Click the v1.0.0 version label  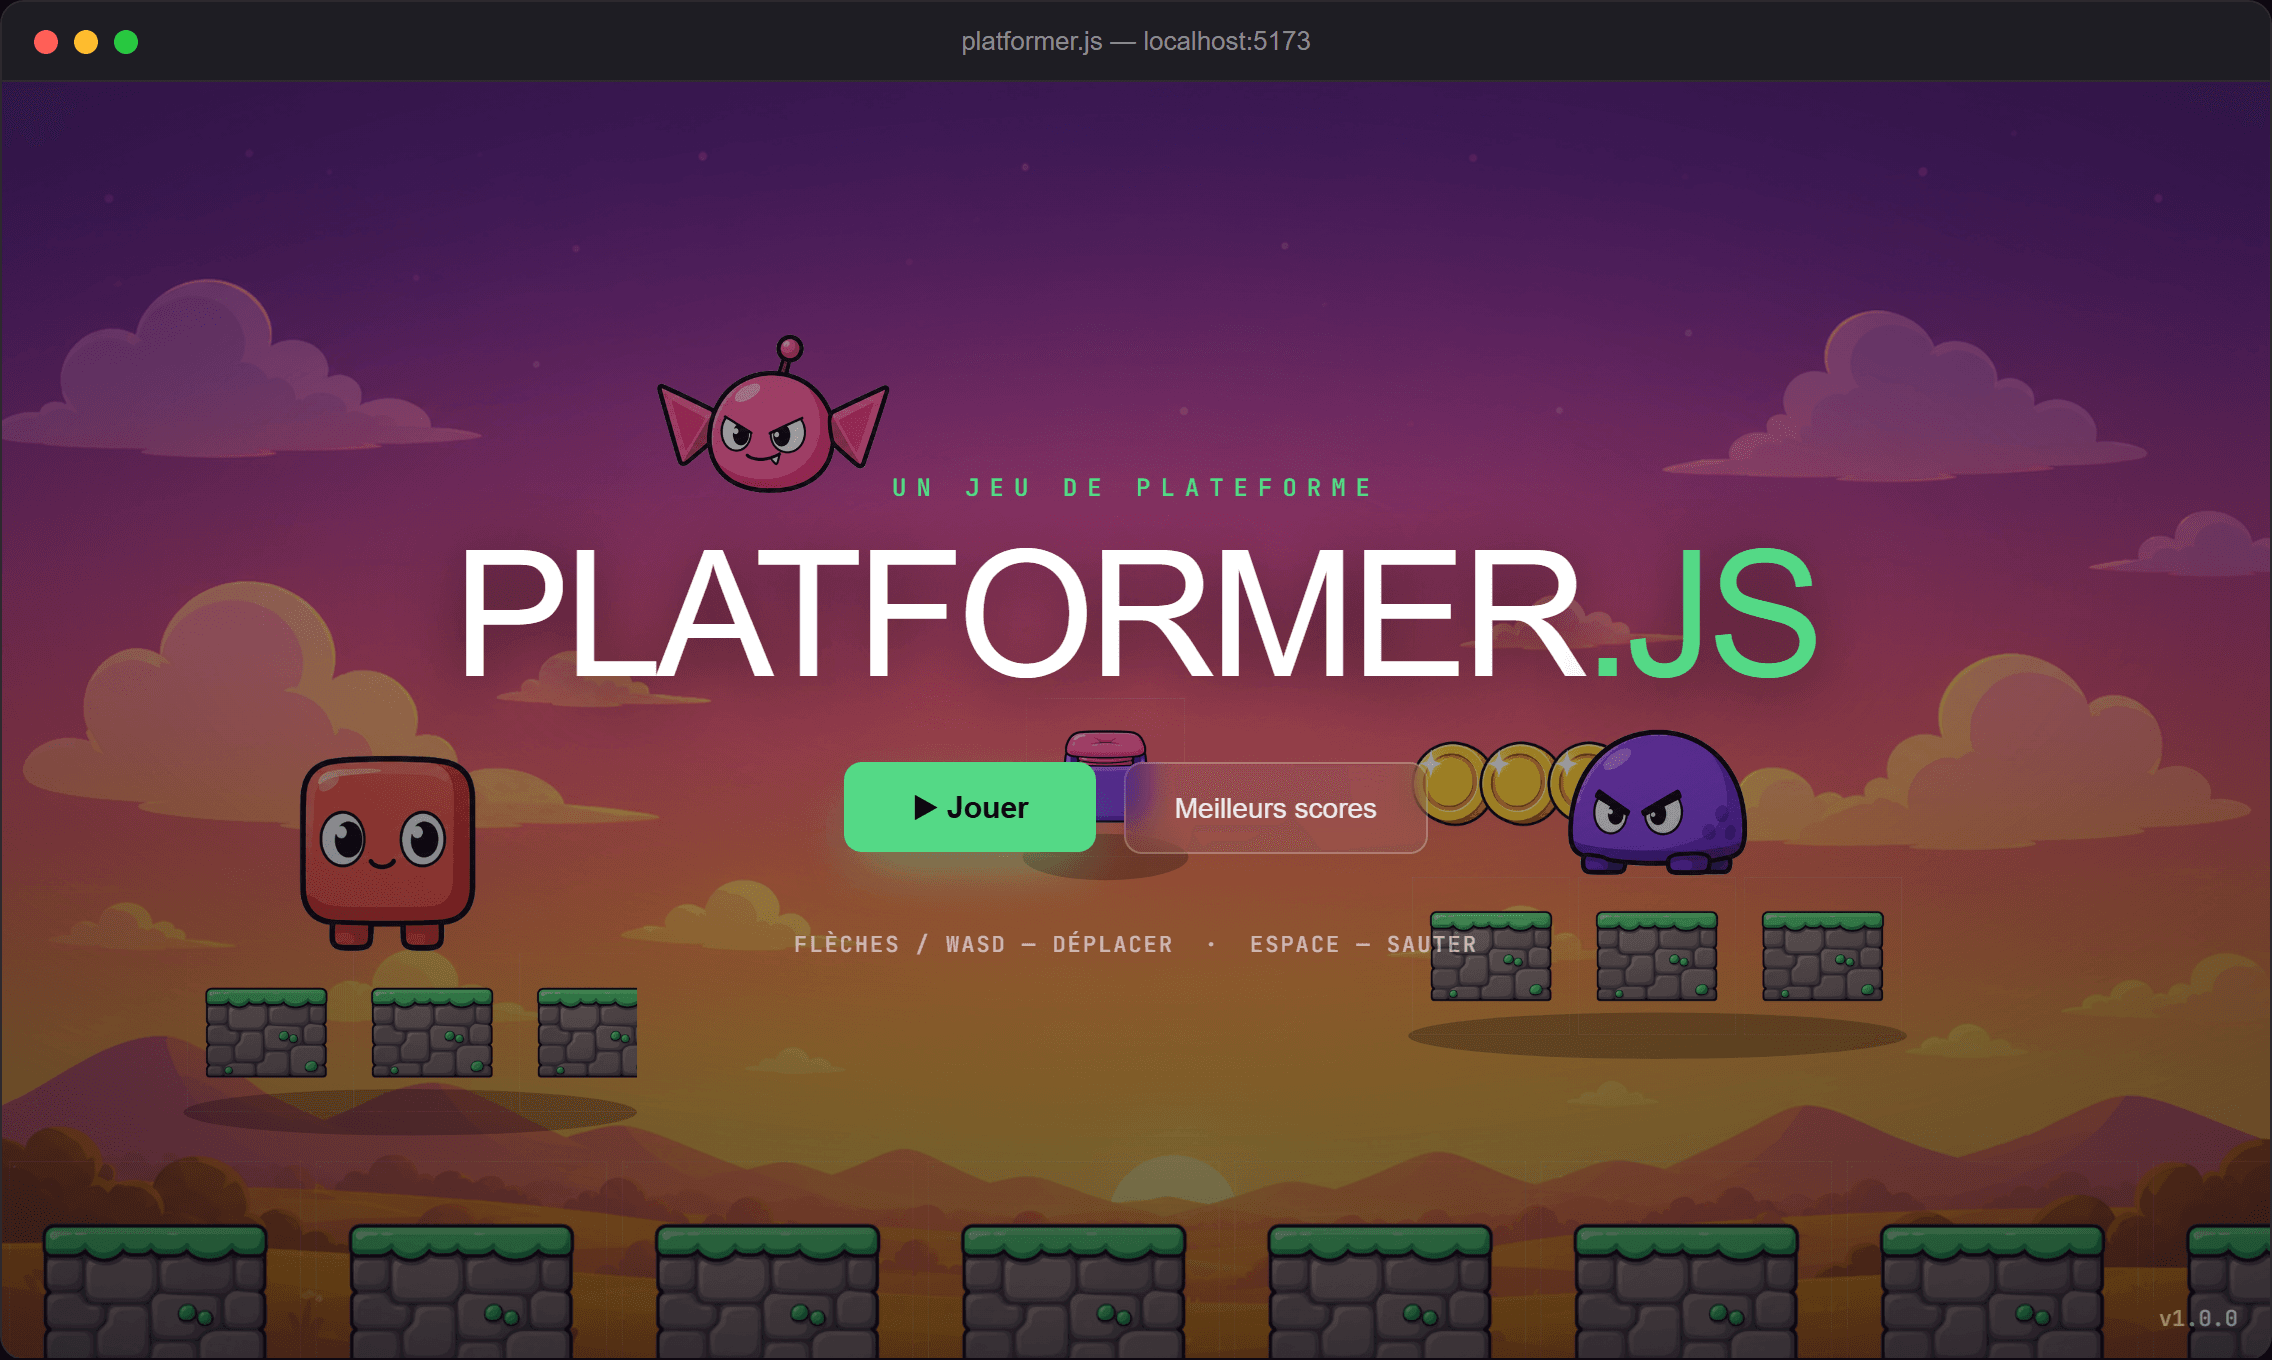[2198, 1318]
